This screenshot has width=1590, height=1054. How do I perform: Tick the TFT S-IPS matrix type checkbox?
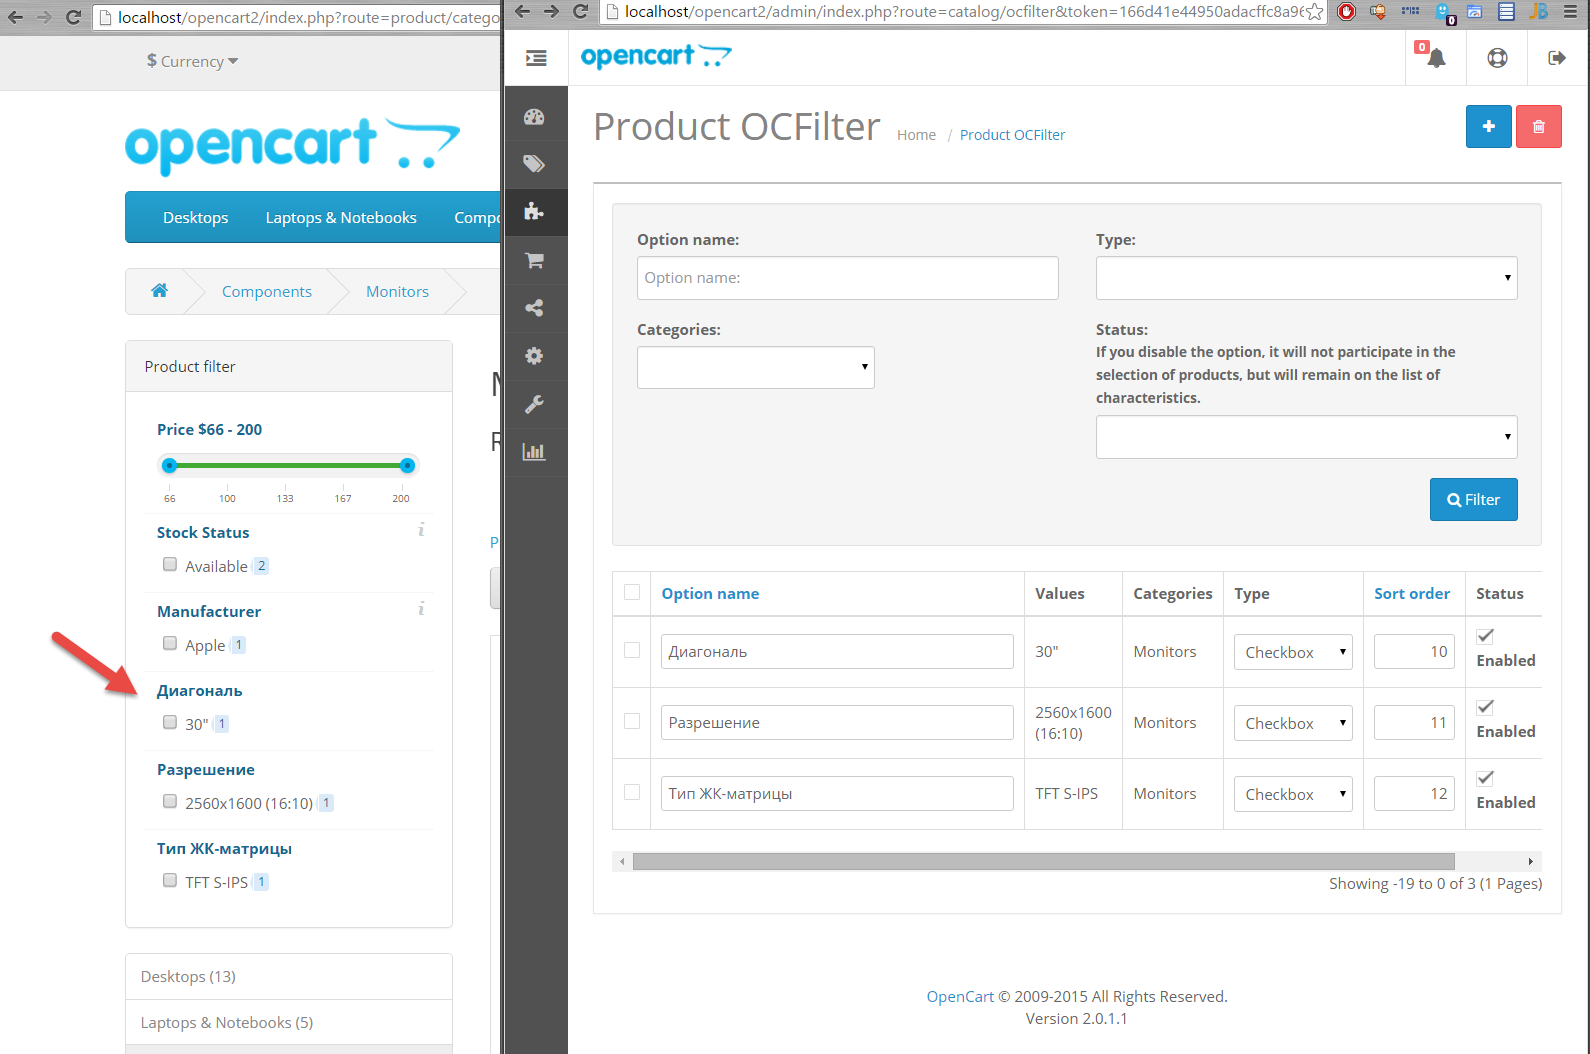170,881
